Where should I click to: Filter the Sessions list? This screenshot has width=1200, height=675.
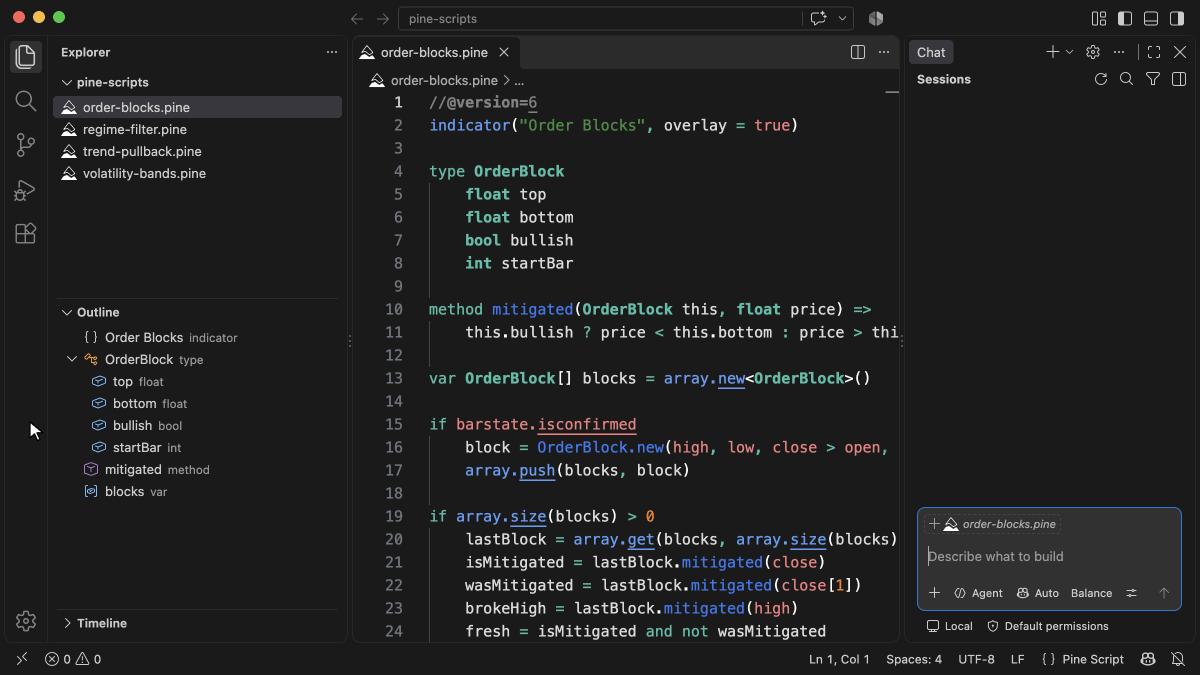point(1153,79)
